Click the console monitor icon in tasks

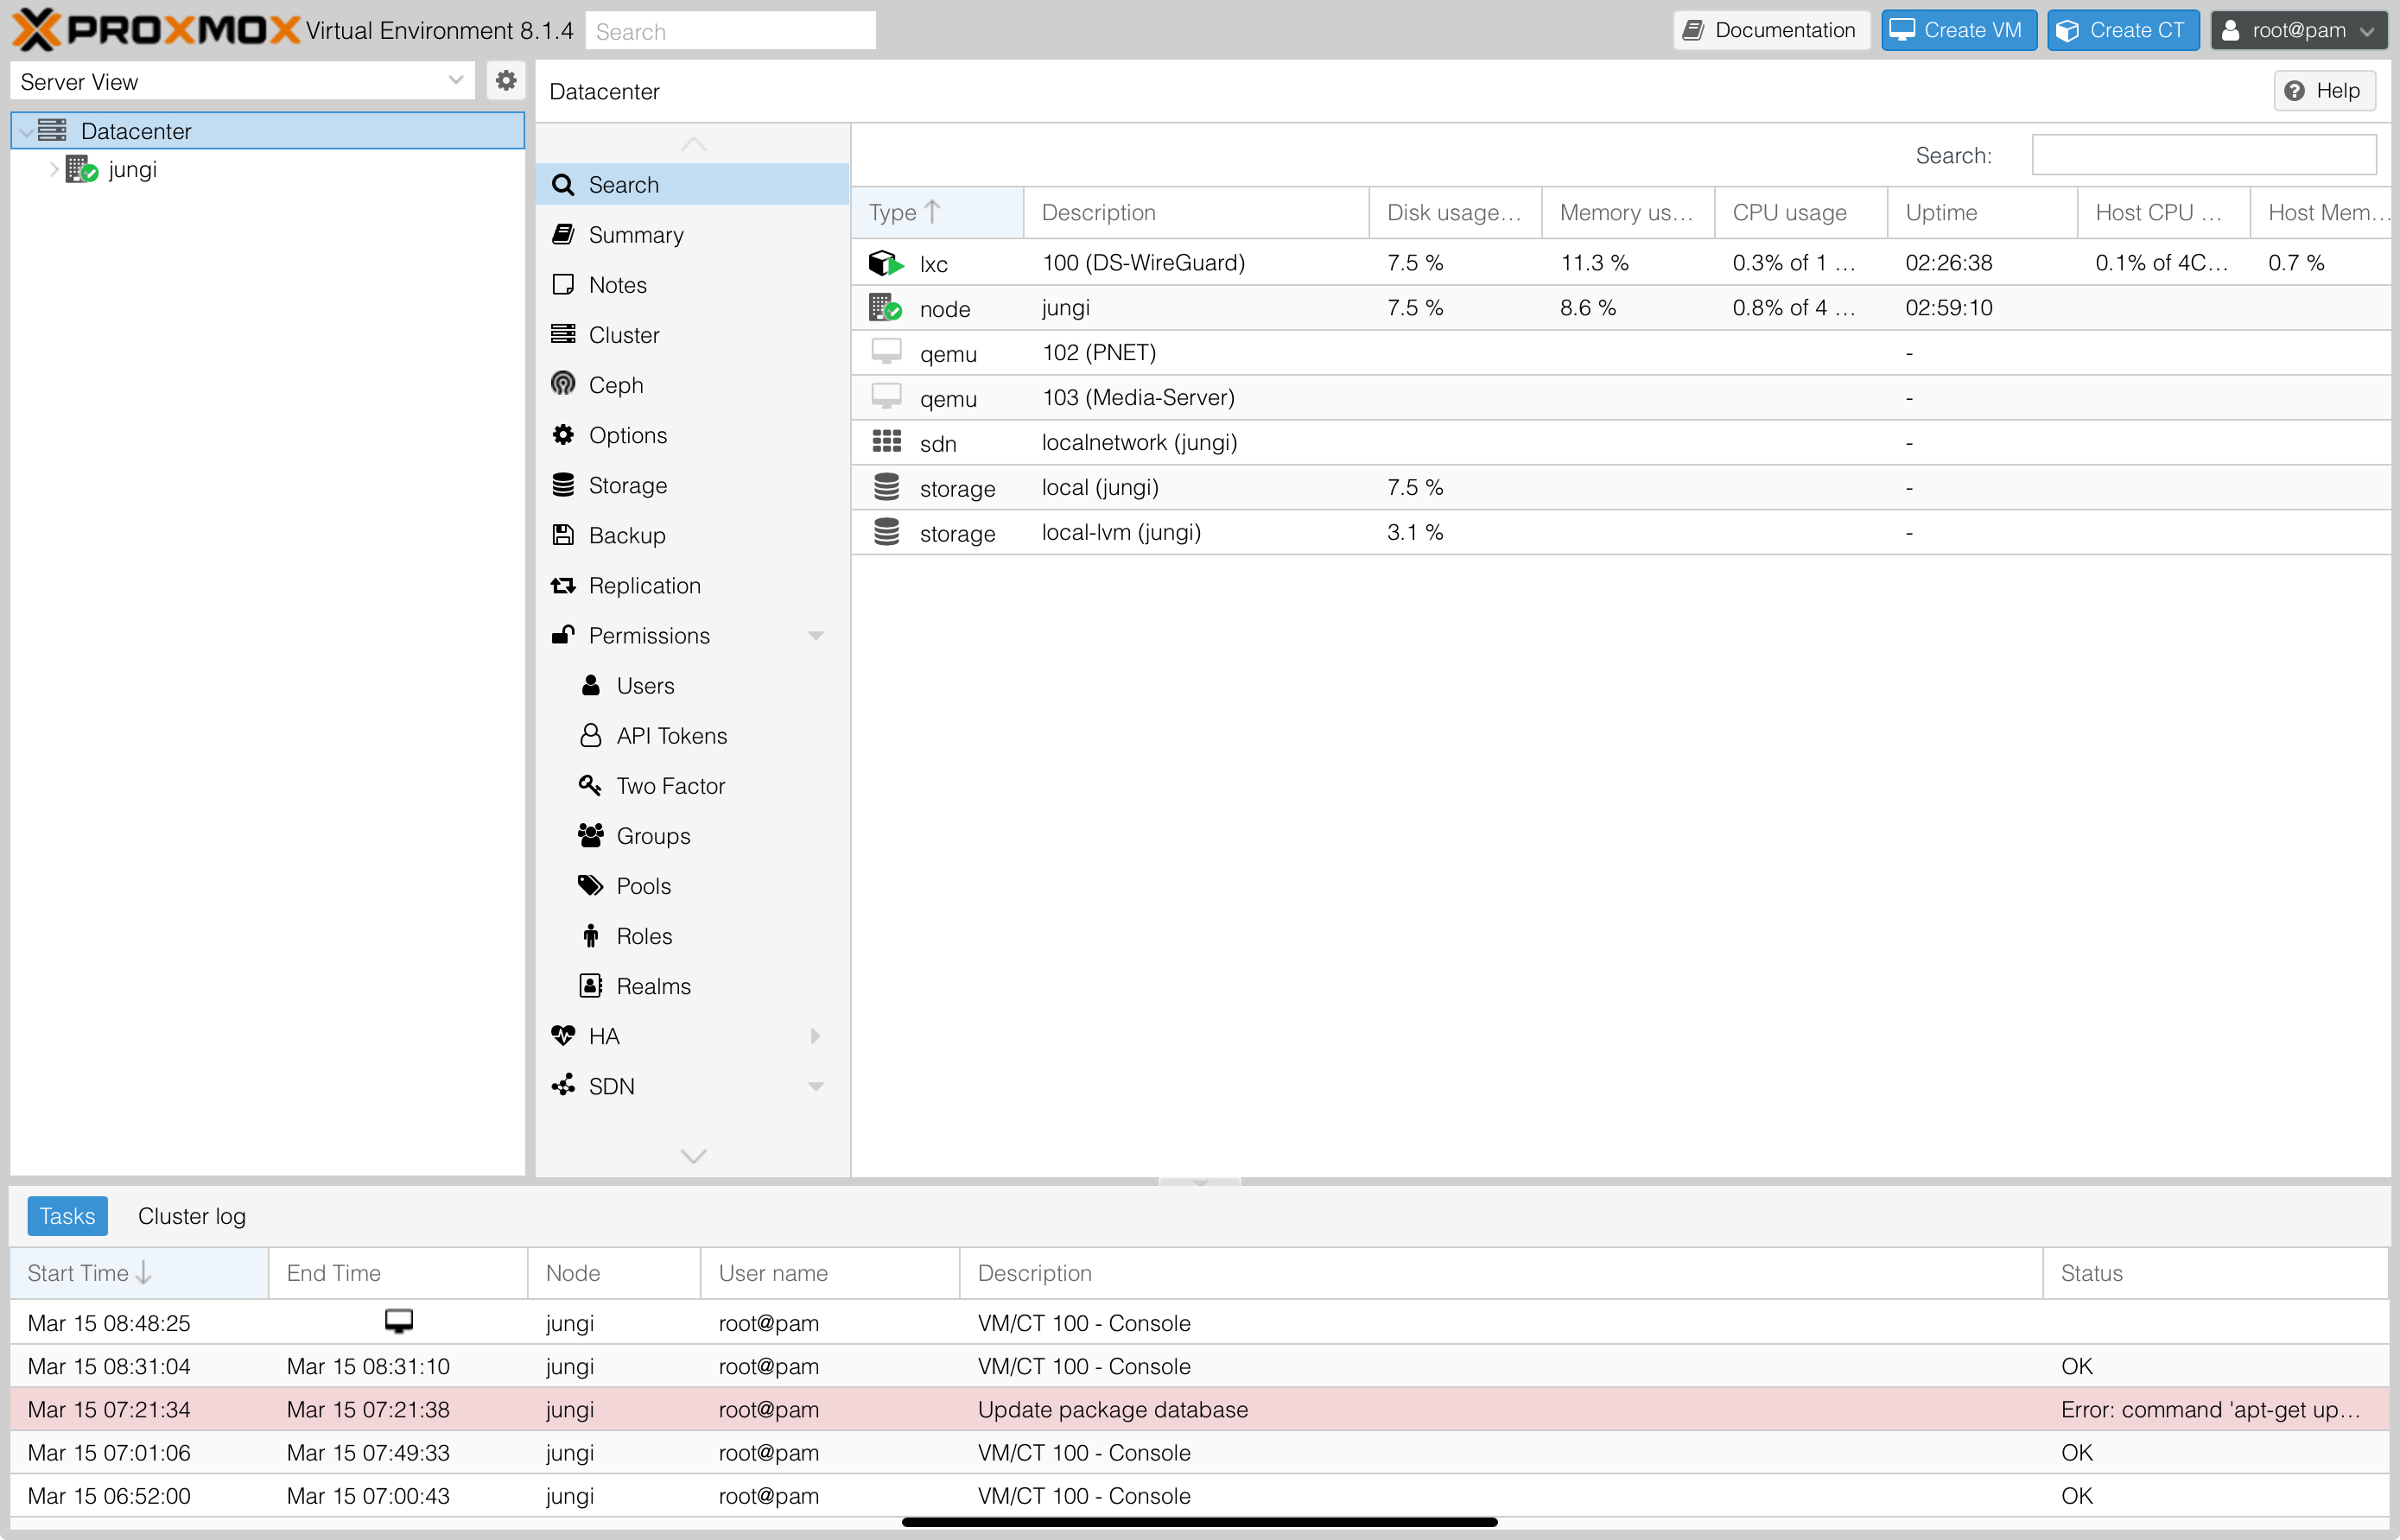[x=398, y=1321]
